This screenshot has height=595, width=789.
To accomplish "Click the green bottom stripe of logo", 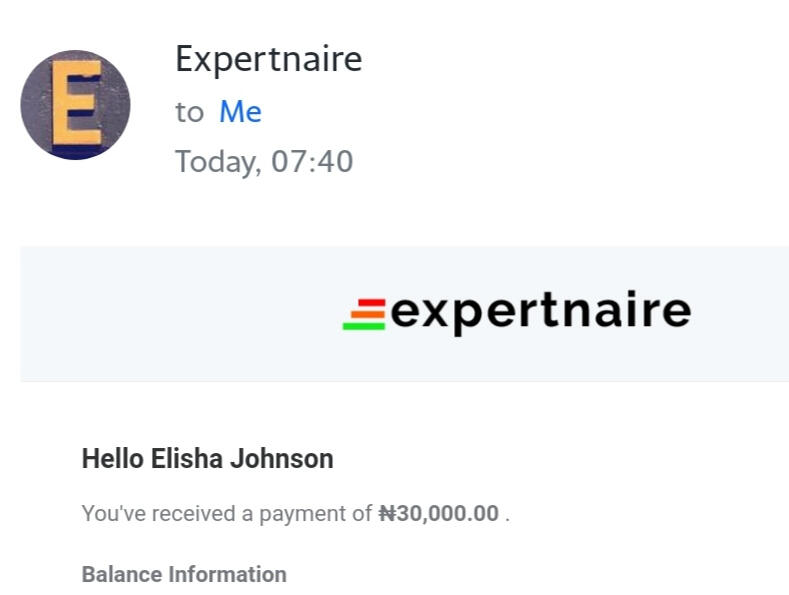I will [363, 325].
